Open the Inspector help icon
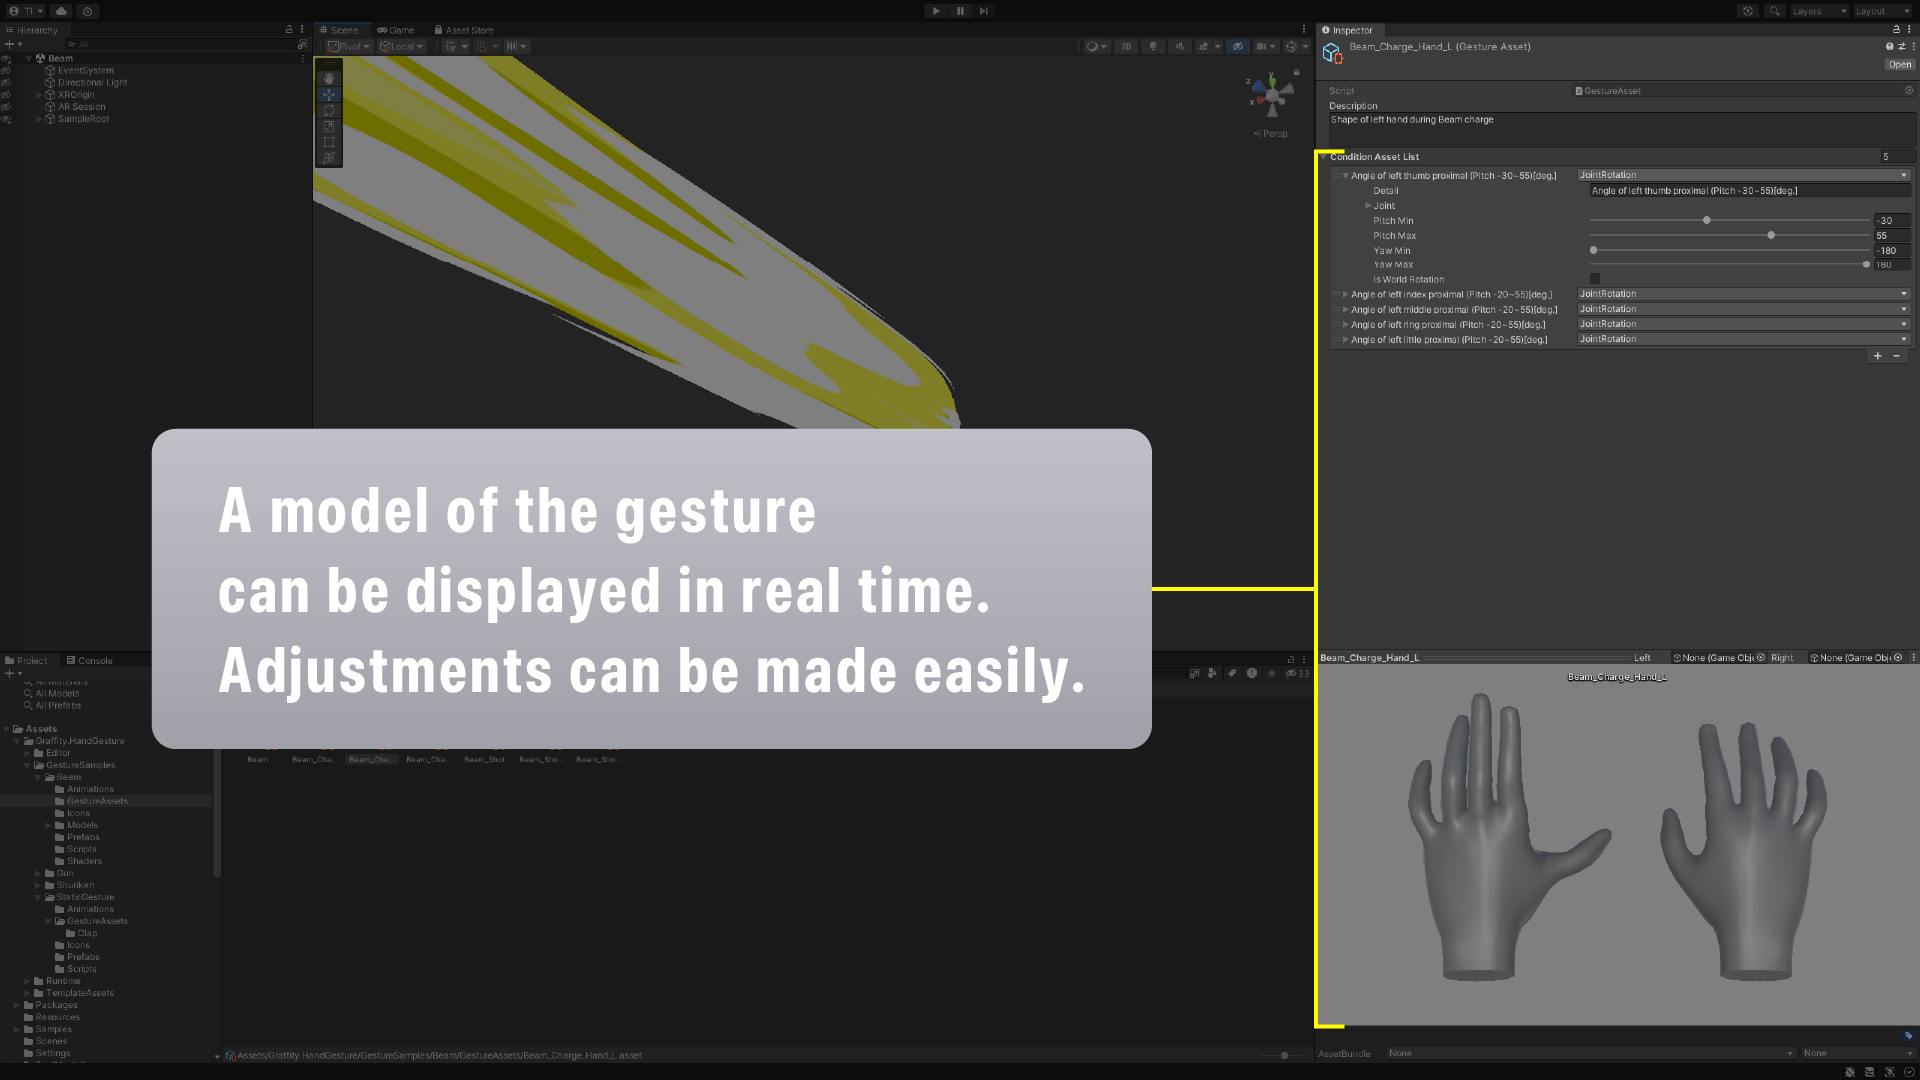This screenshot has height=1080, width=1920. pos(1889,47)
